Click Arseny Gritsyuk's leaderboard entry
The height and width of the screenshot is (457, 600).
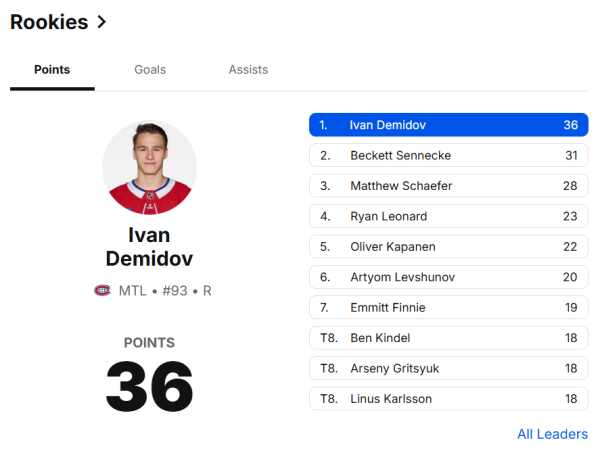click(x=448, y=368)
